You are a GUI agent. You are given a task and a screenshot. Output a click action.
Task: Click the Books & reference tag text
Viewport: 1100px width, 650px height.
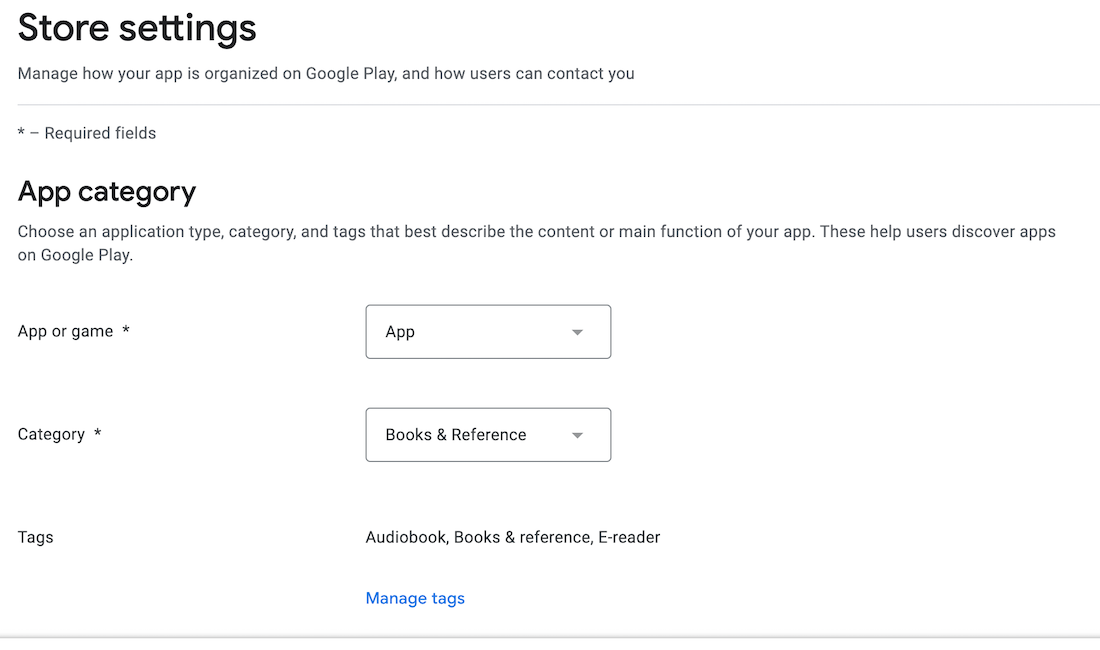[x=522, y=537]
